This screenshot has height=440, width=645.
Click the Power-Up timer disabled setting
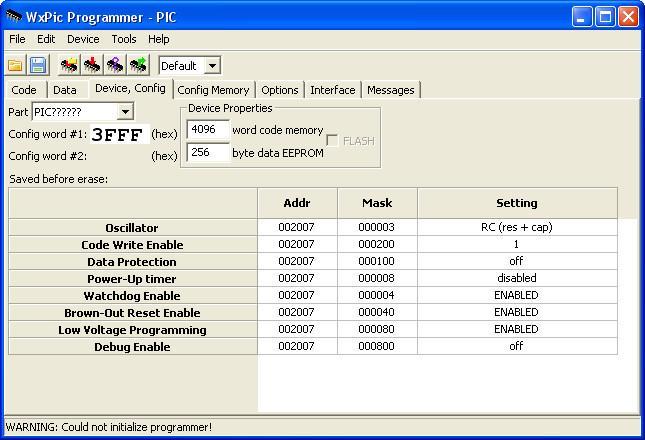click(517, 278)
